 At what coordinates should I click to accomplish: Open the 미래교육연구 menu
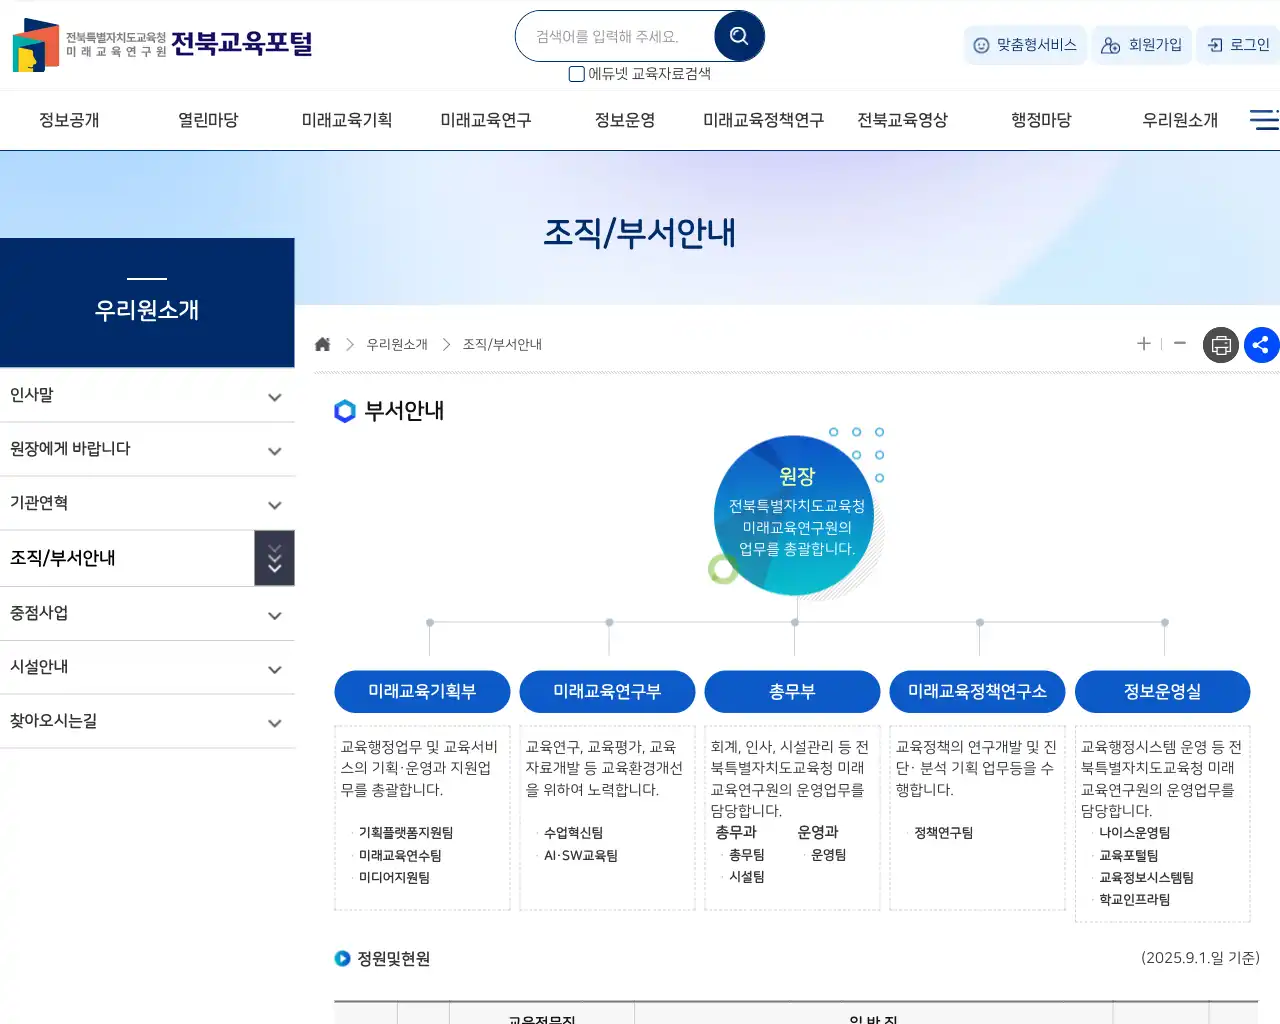(x=485, y=118)
